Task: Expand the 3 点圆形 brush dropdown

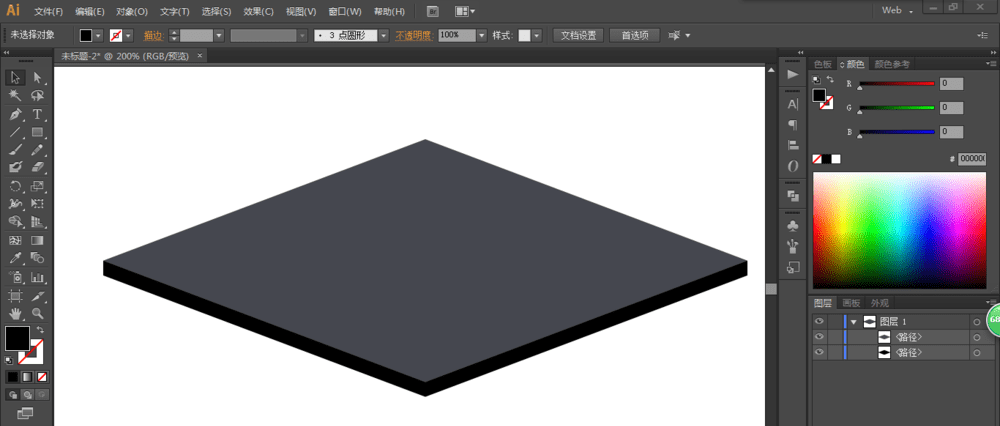Action: coord(385,35)
